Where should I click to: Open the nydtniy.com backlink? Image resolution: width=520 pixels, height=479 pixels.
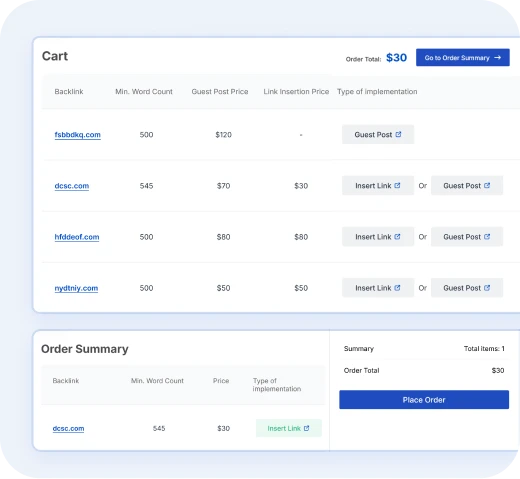point(76,288)
